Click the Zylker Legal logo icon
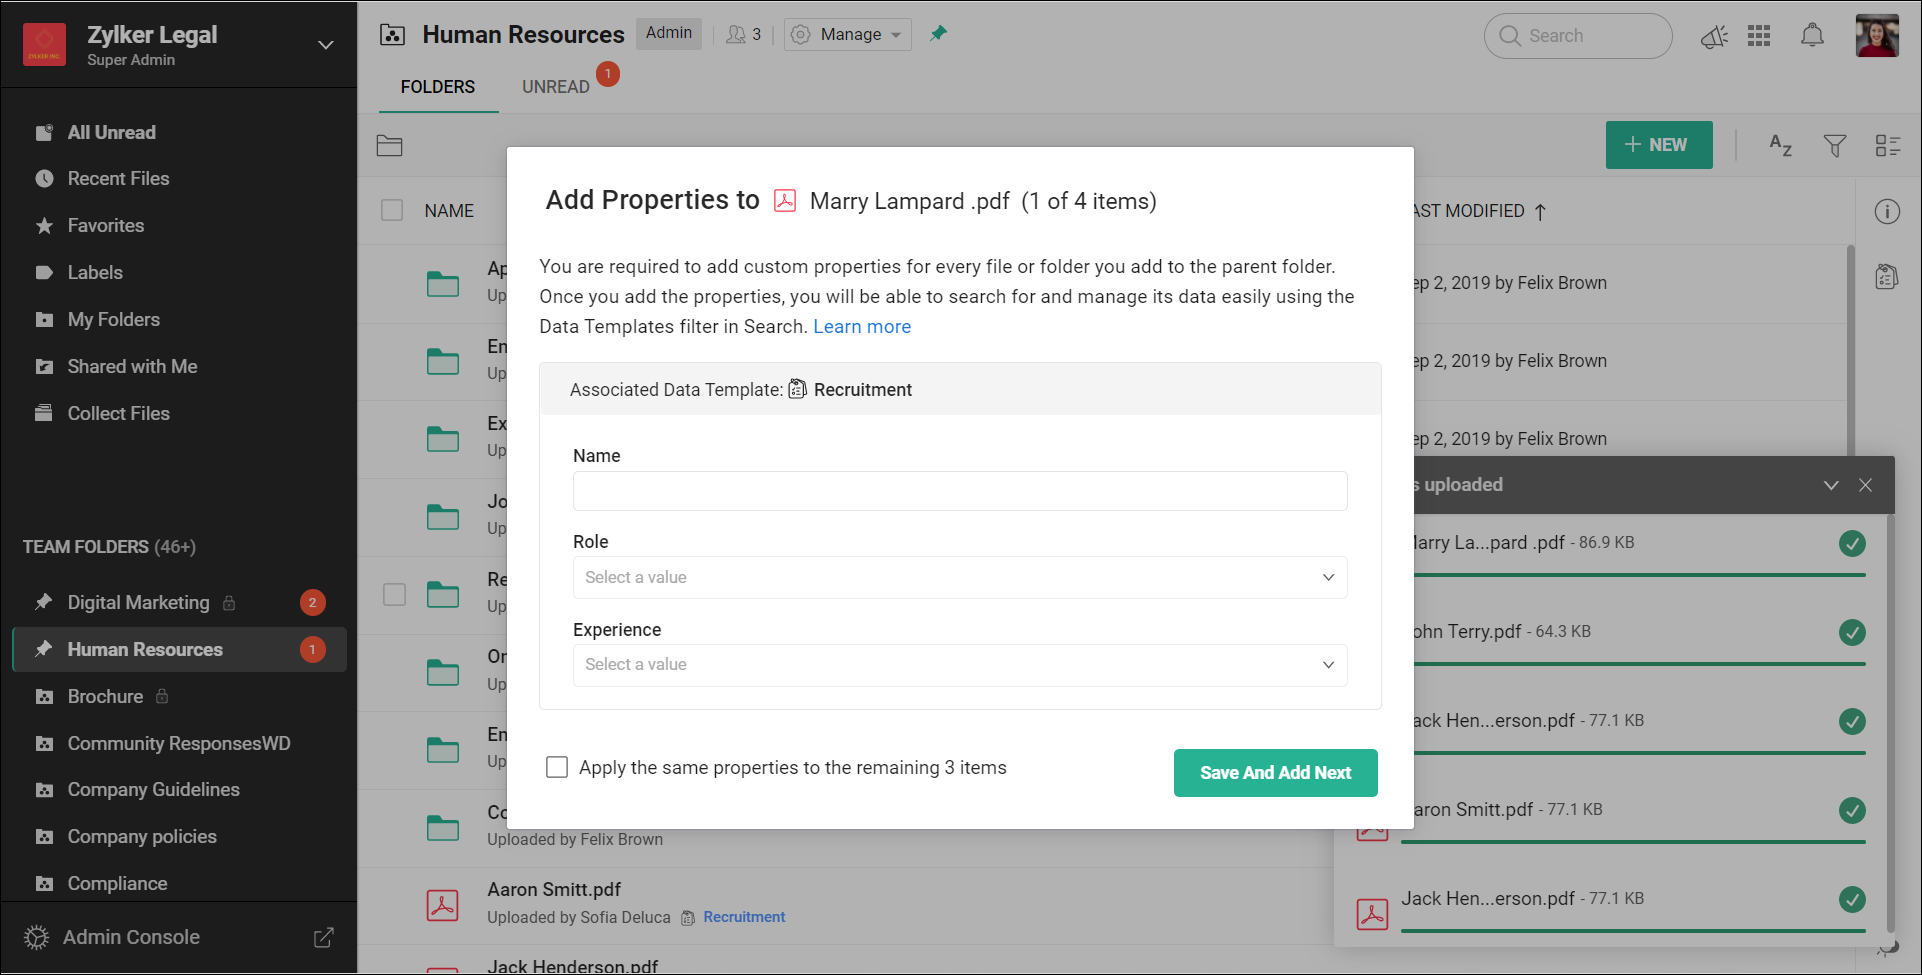 pos(44,45)
